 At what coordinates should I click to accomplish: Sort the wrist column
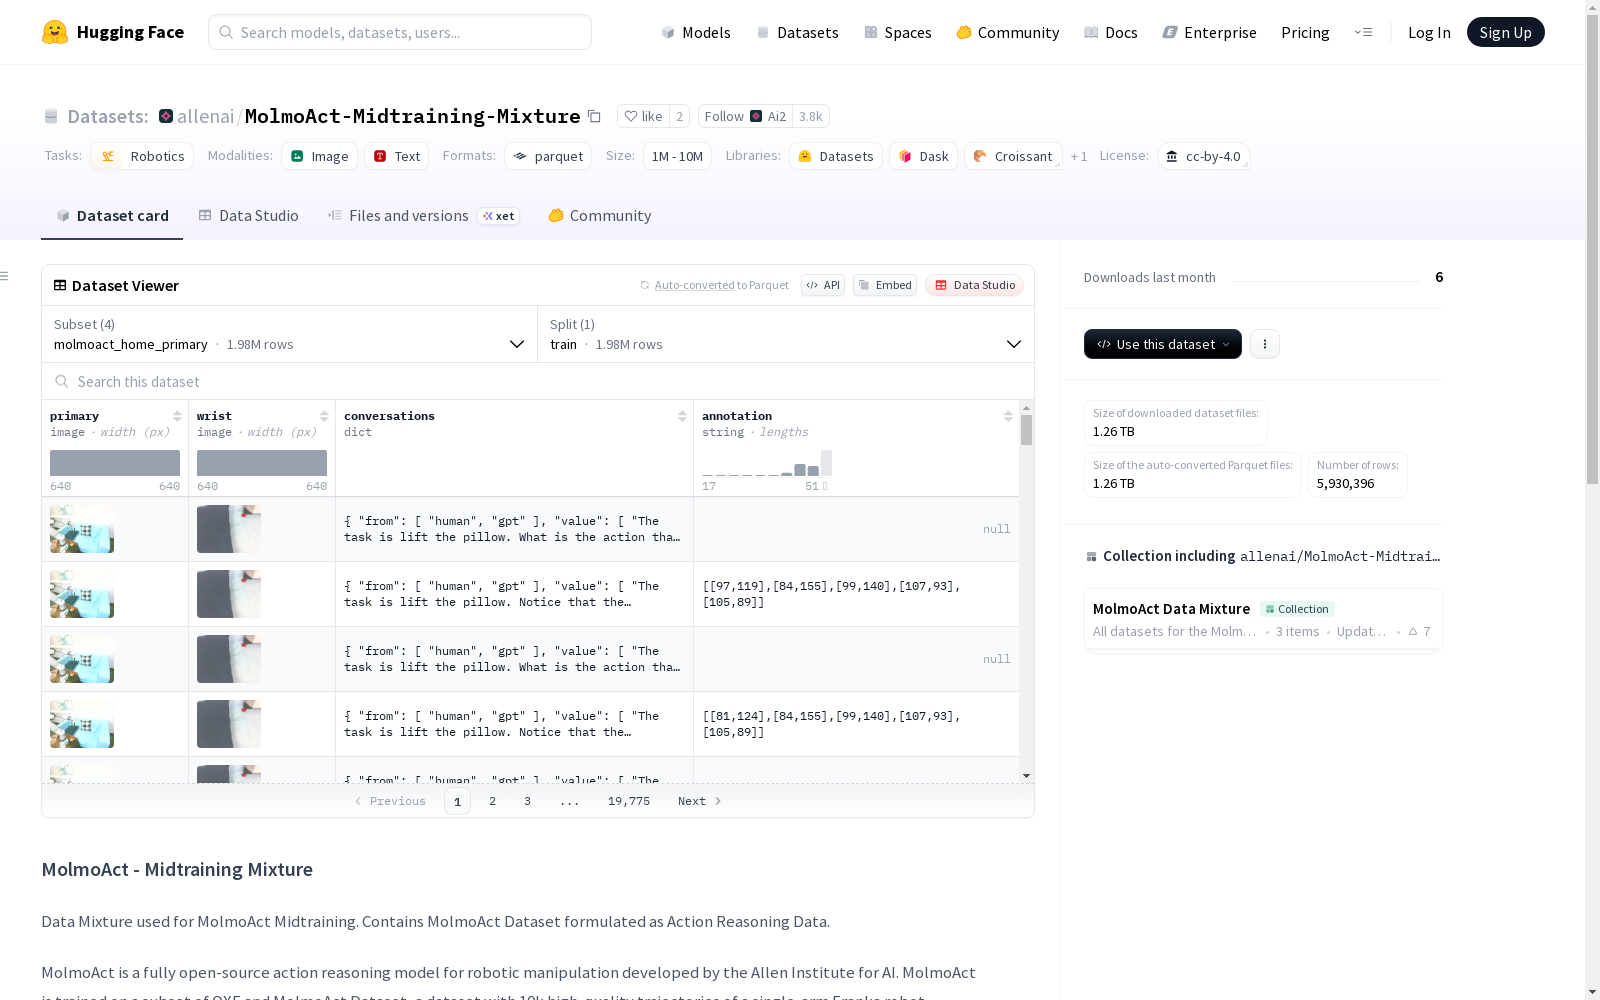point(324,416)
